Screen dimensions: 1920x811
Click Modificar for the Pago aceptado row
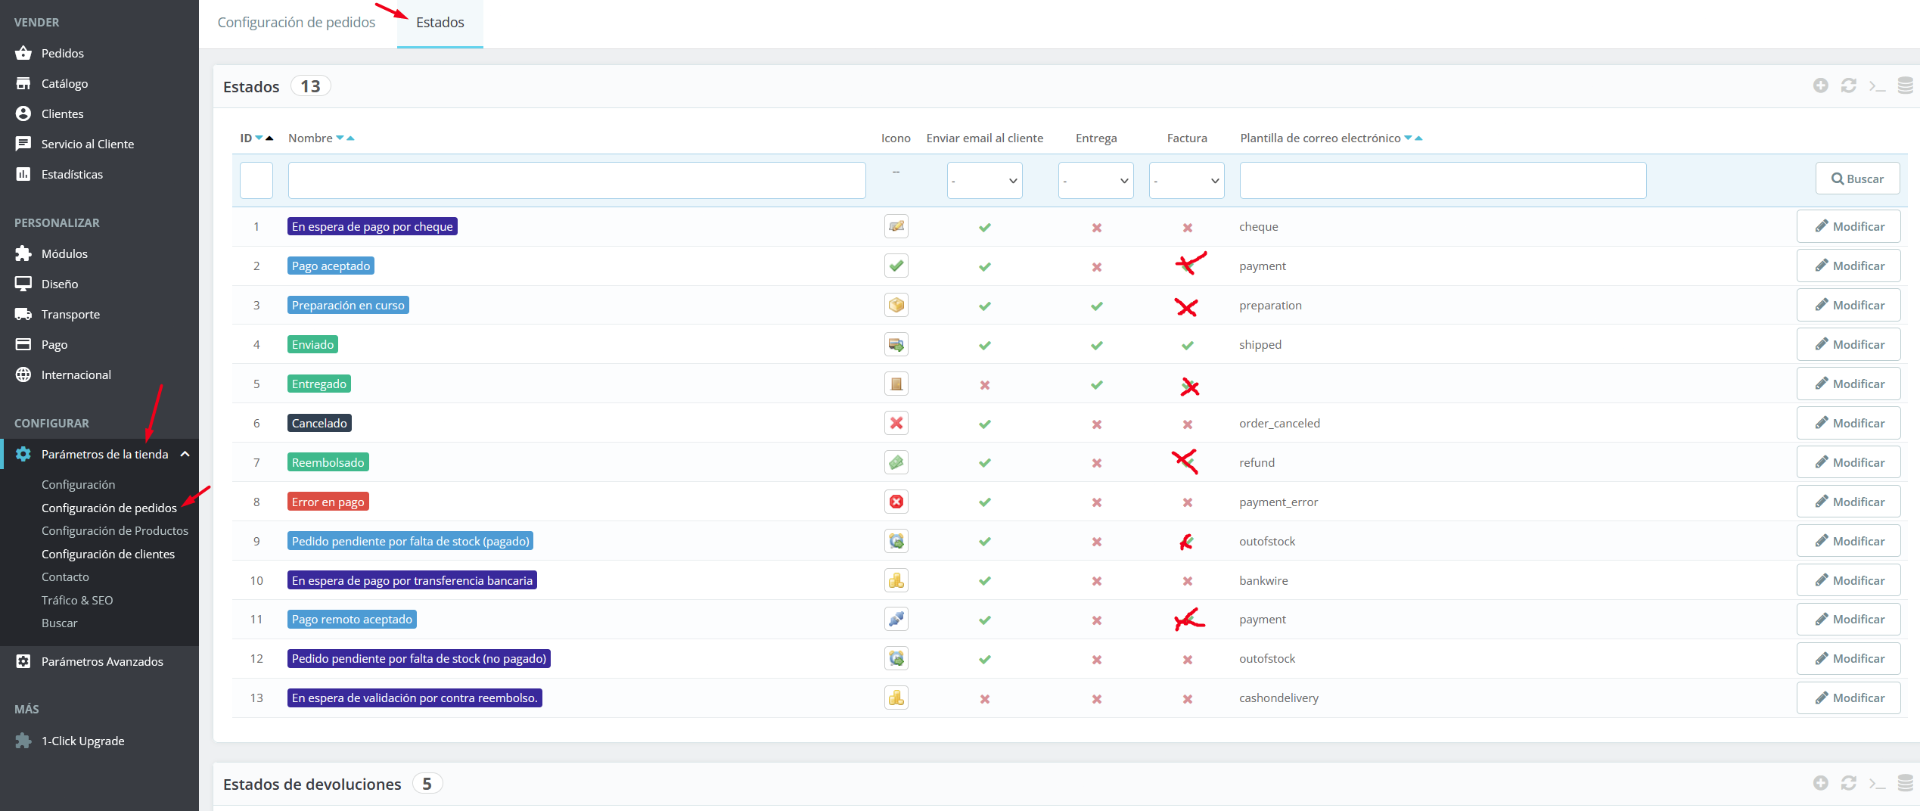coord(1848,266)
